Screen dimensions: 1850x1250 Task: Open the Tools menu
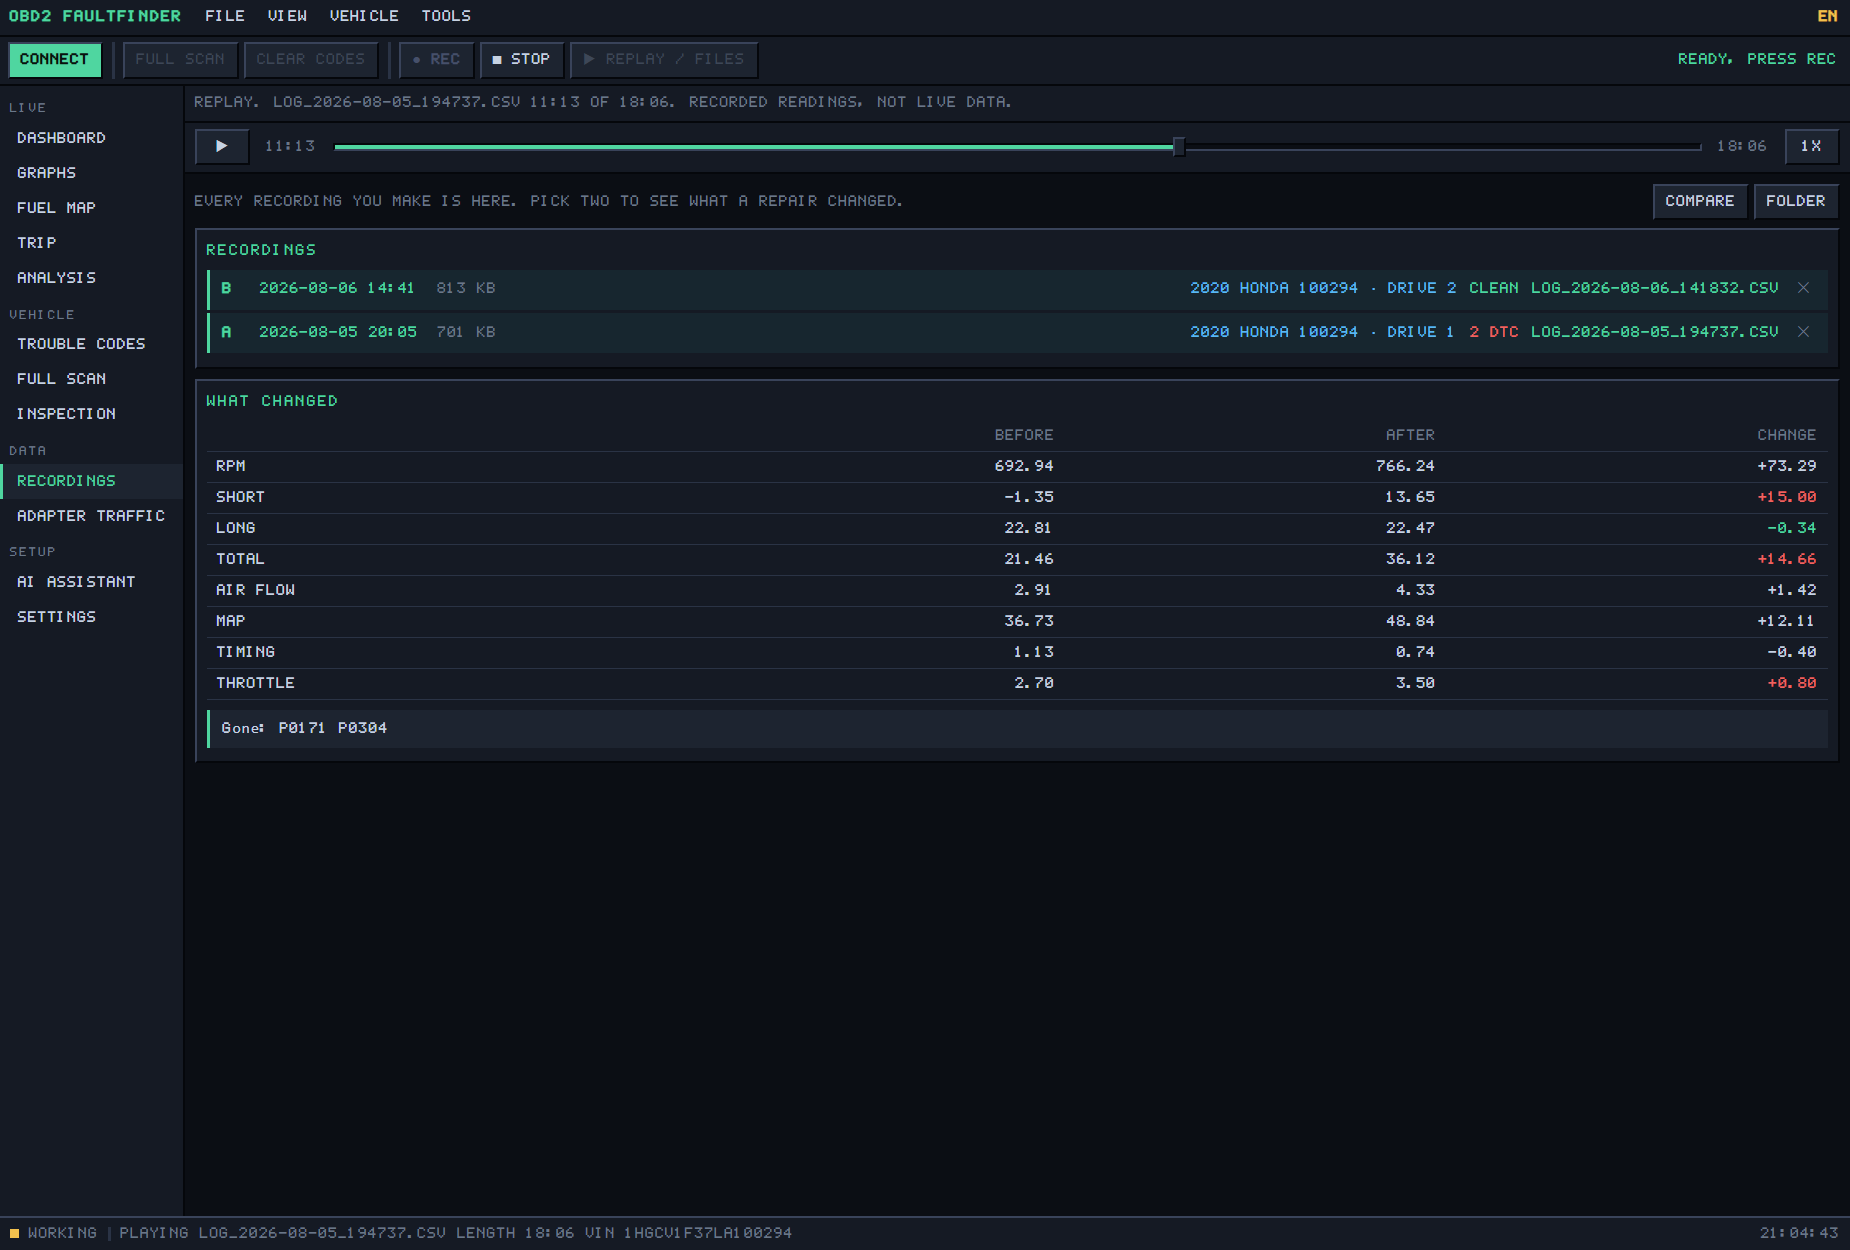[x=446, y=16]
